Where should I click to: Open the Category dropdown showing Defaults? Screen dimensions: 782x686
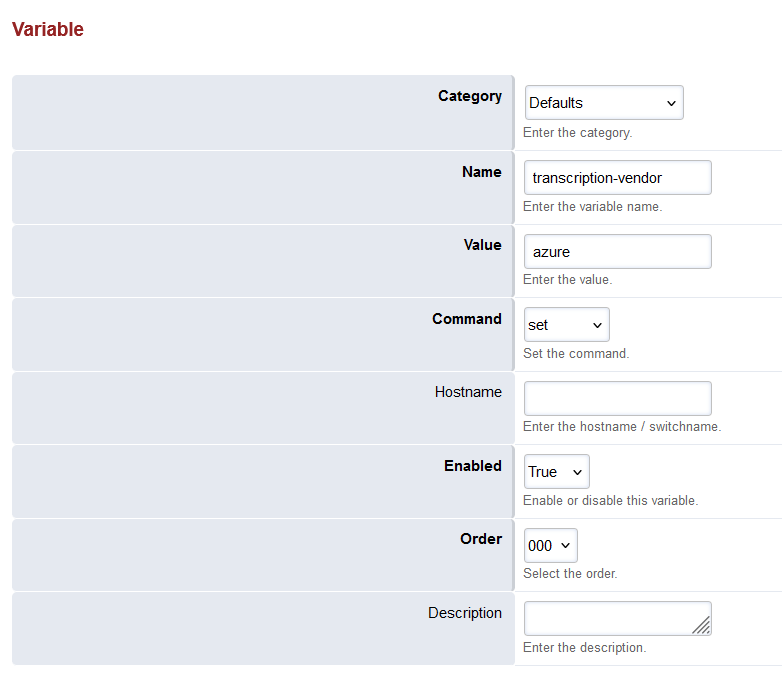(603, 103)
